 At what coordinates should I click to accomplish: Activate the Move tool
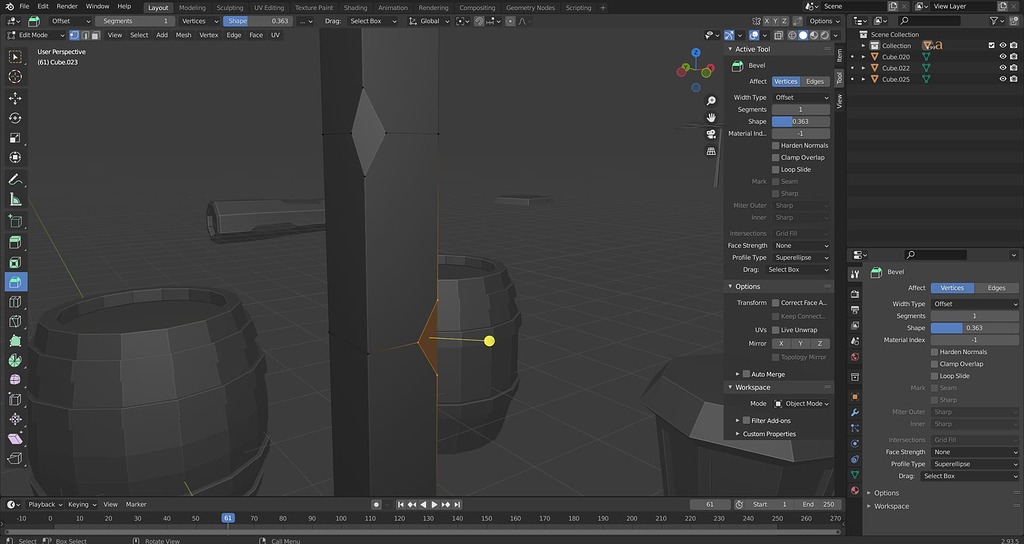tap(15, 98)
